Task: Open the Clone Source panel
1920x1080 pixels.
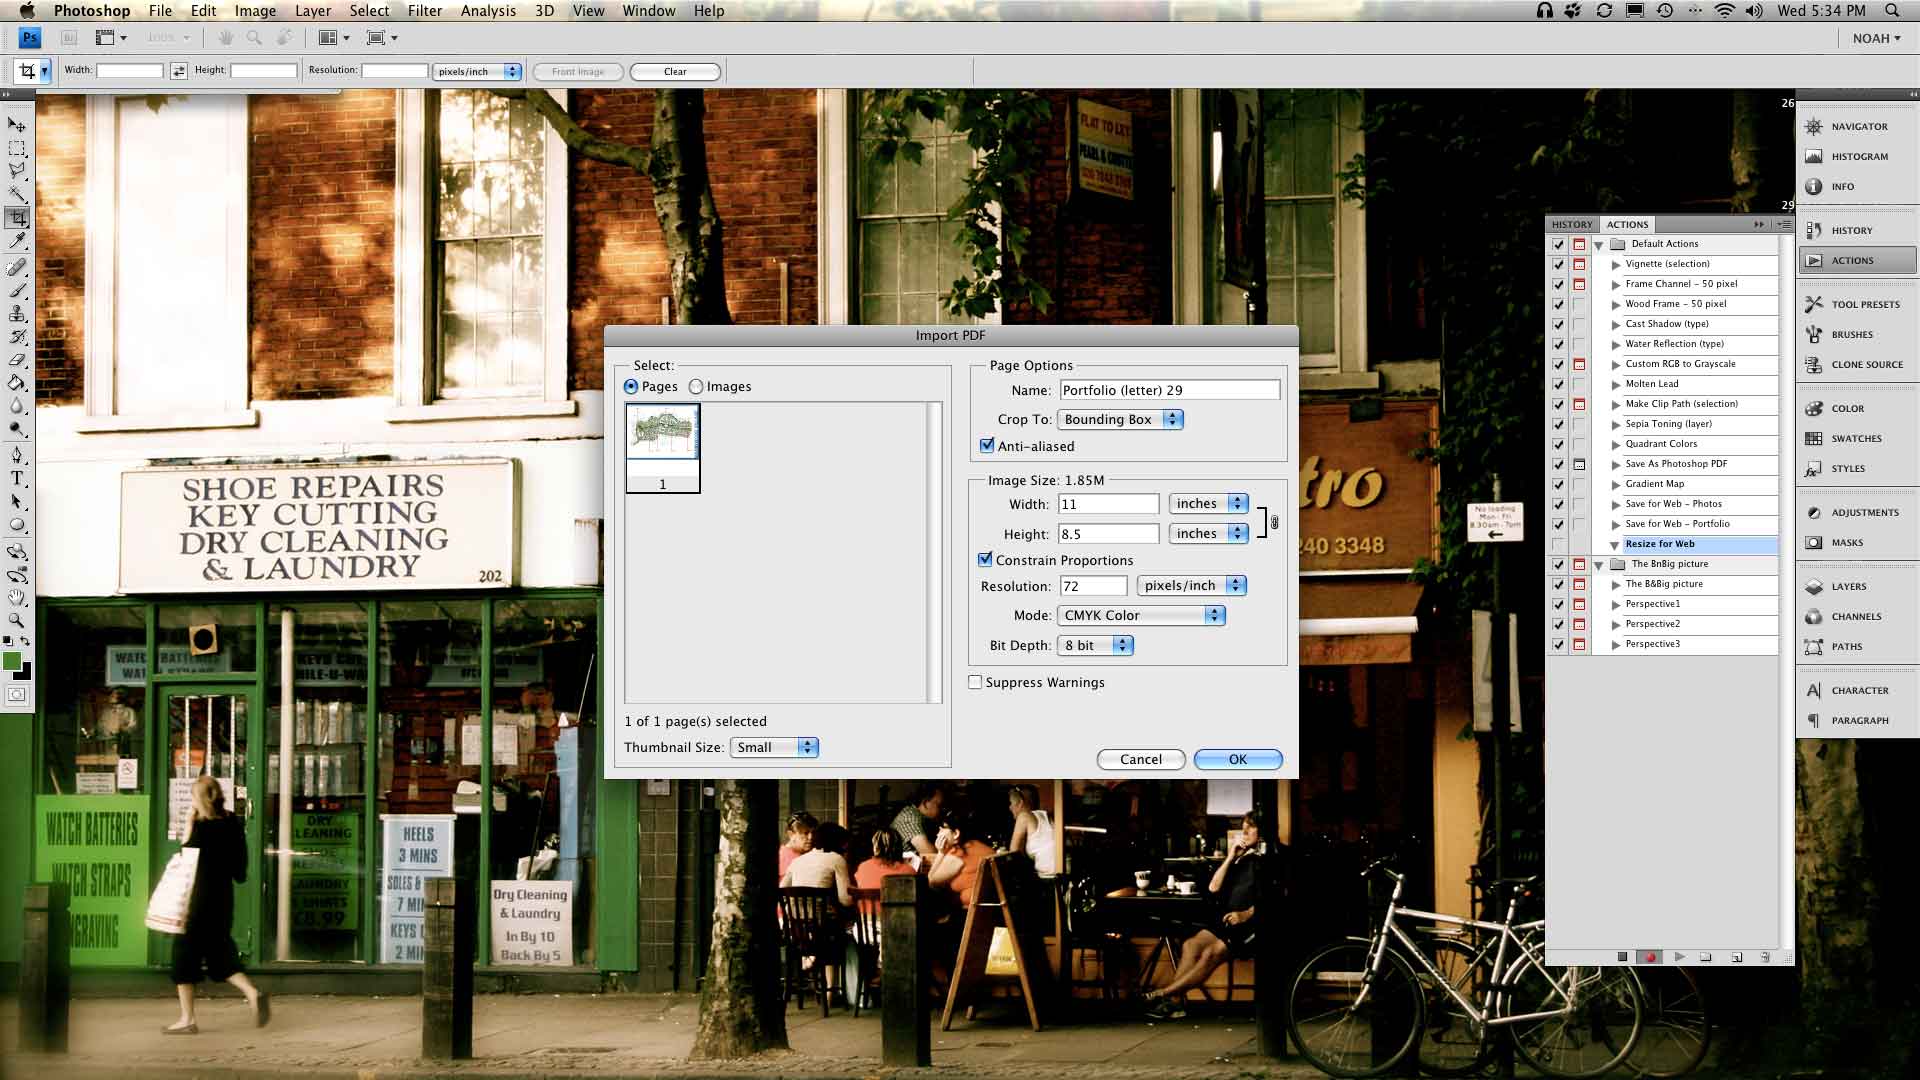Action: [x=1857, y=364]
